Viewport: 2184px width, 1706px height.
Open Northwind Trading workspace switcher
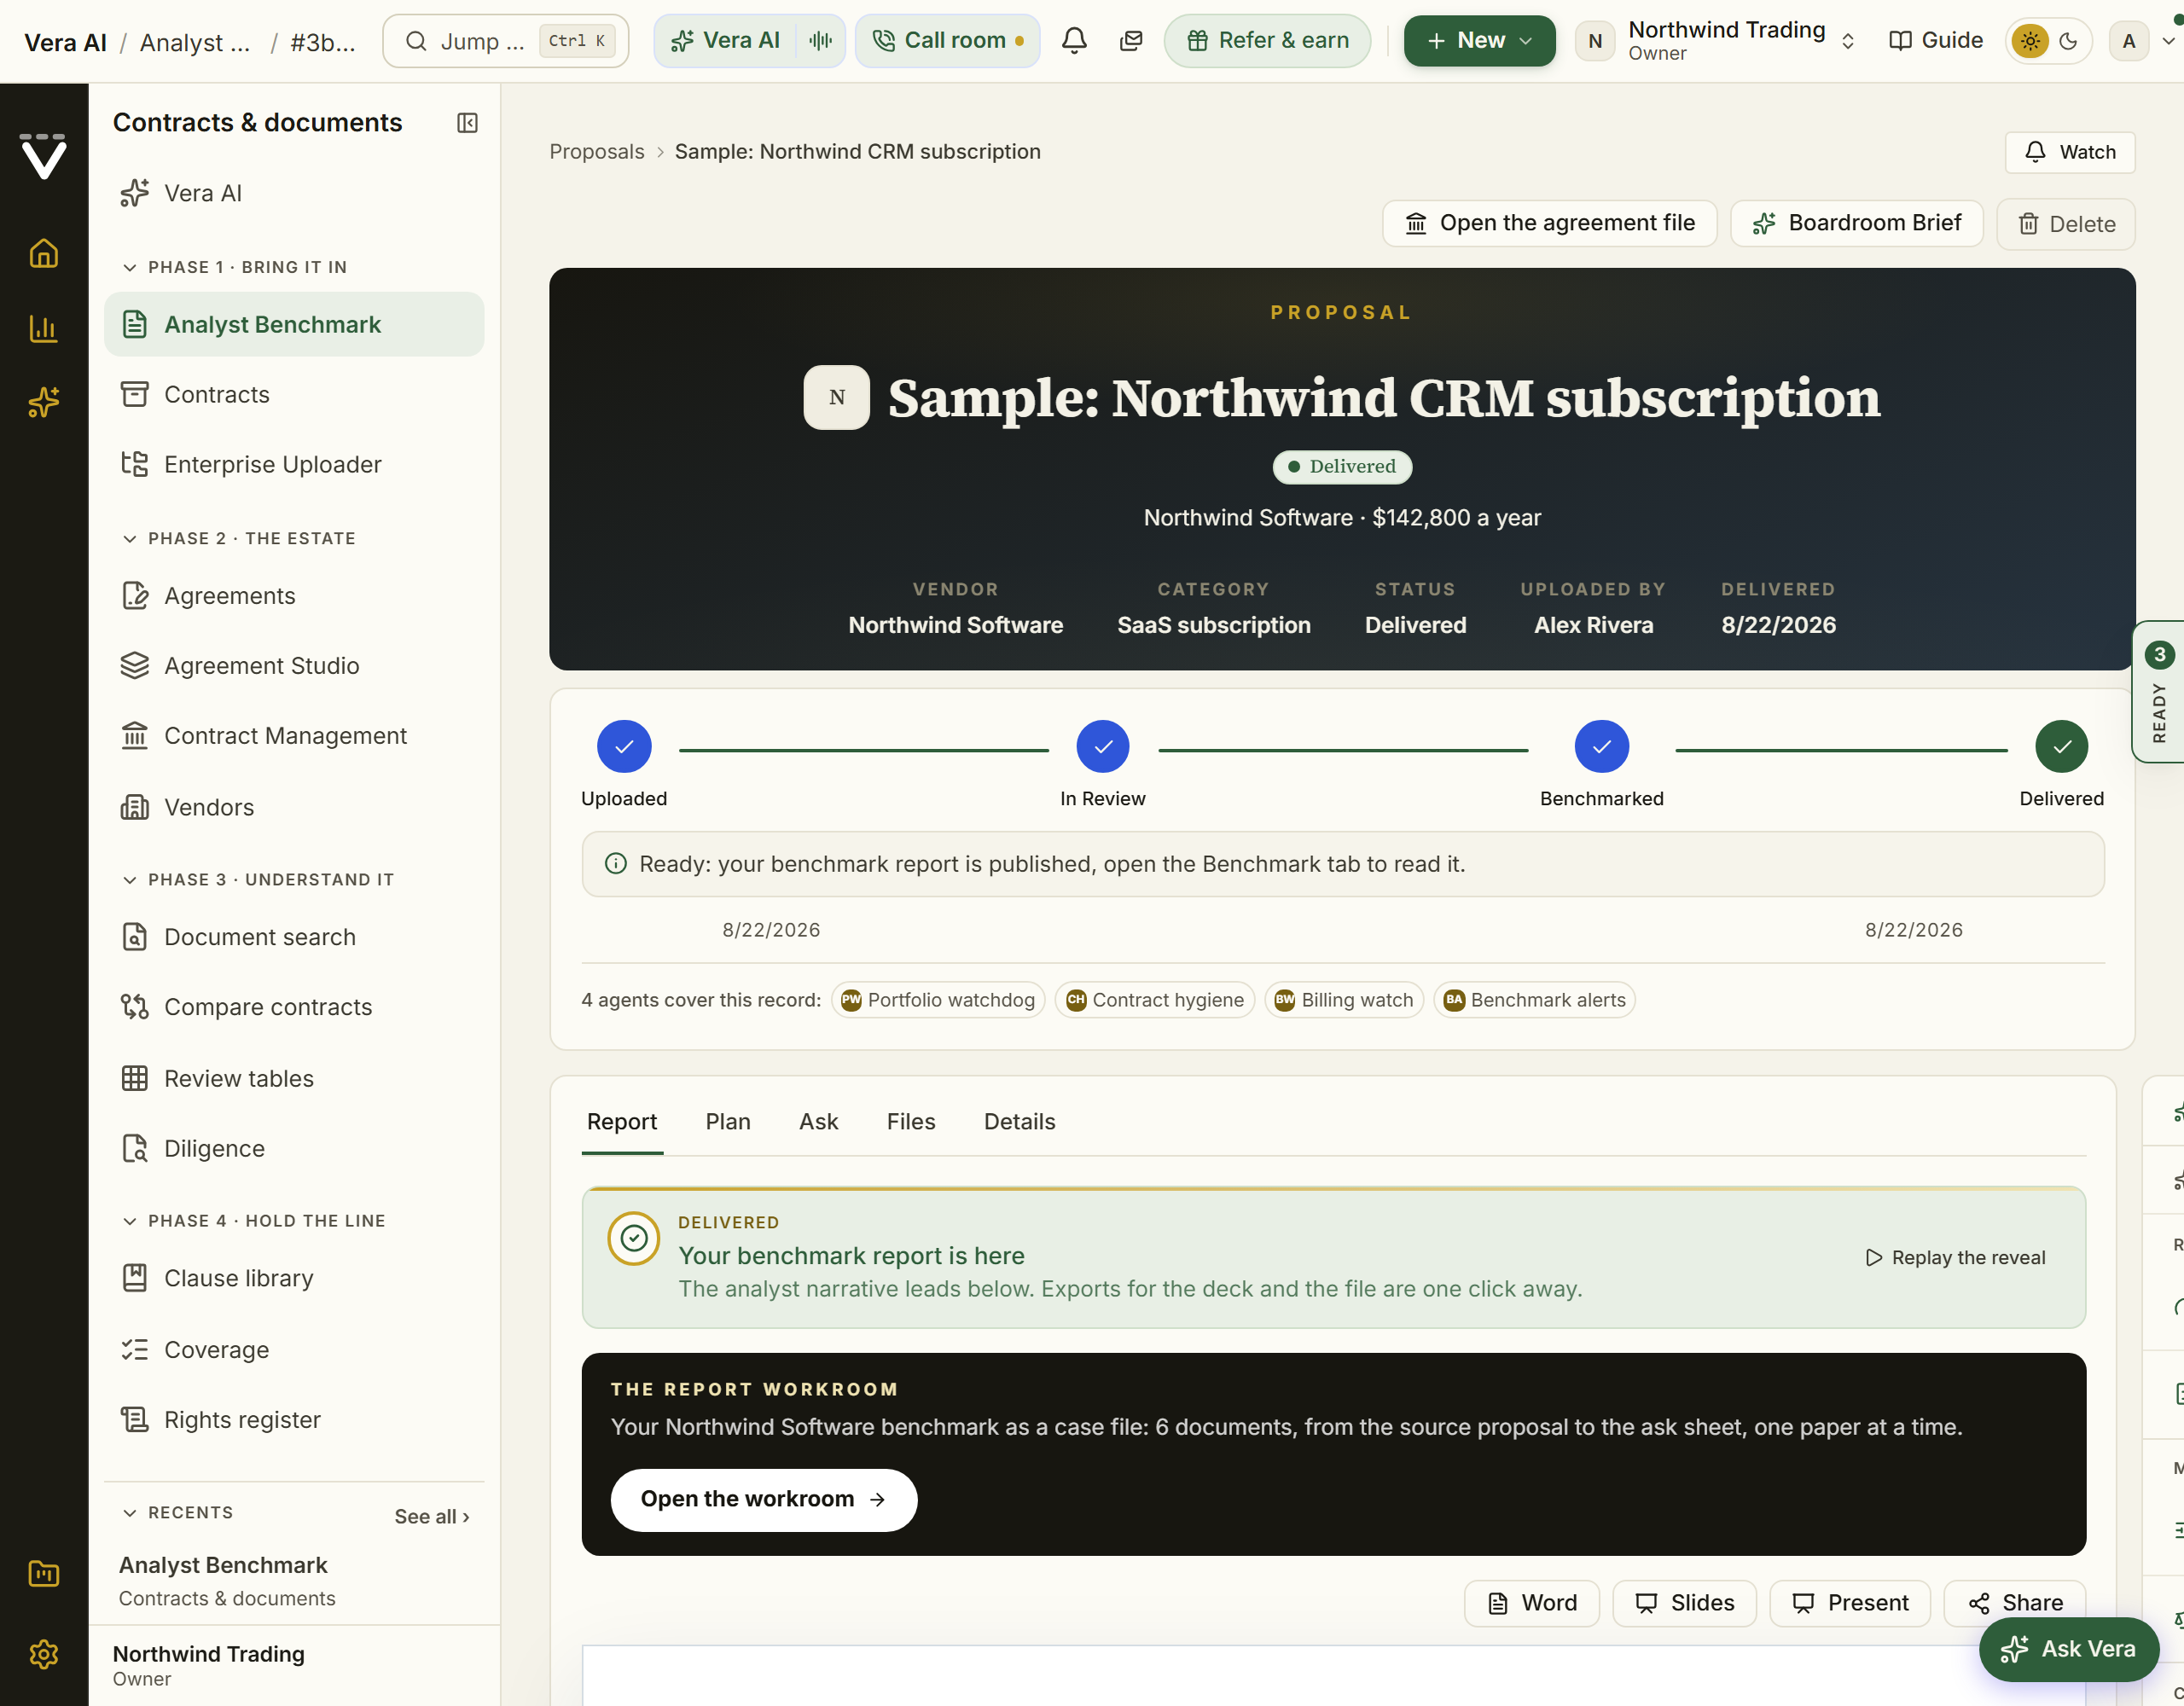click(1716, 41)
